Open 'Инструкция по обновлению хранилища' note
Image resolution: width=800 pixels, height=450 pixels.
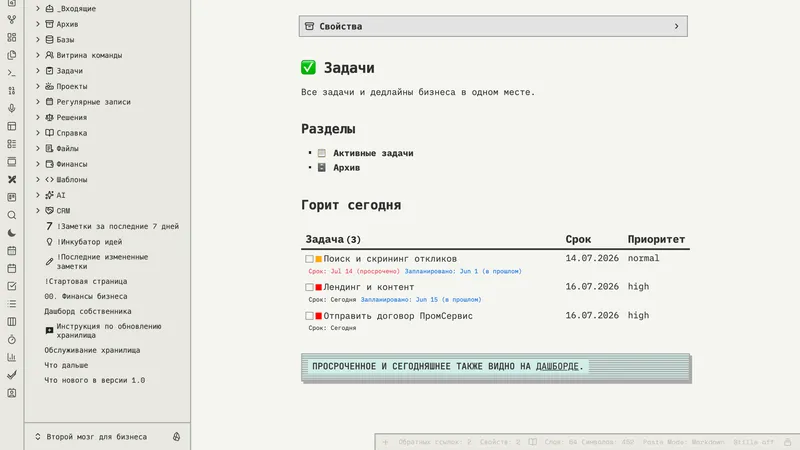click(x=109, y=331)
